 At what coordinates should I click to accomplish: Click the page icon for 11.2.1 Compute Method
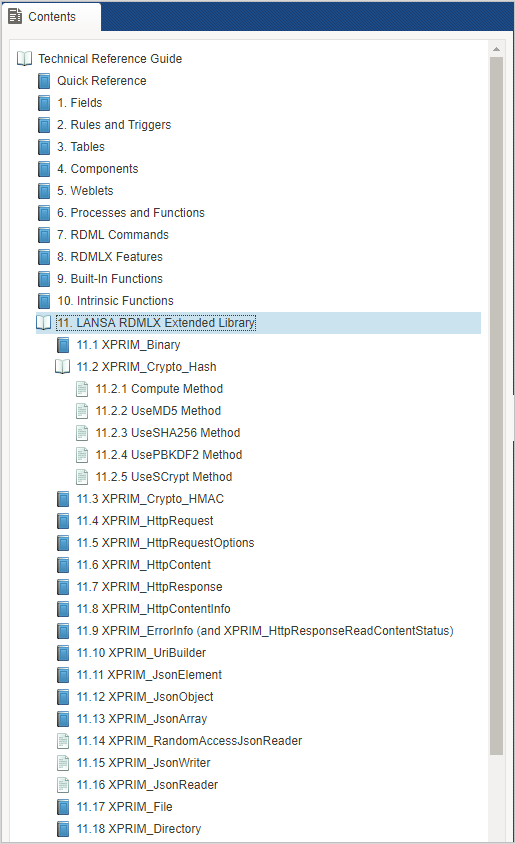(82, 389)
